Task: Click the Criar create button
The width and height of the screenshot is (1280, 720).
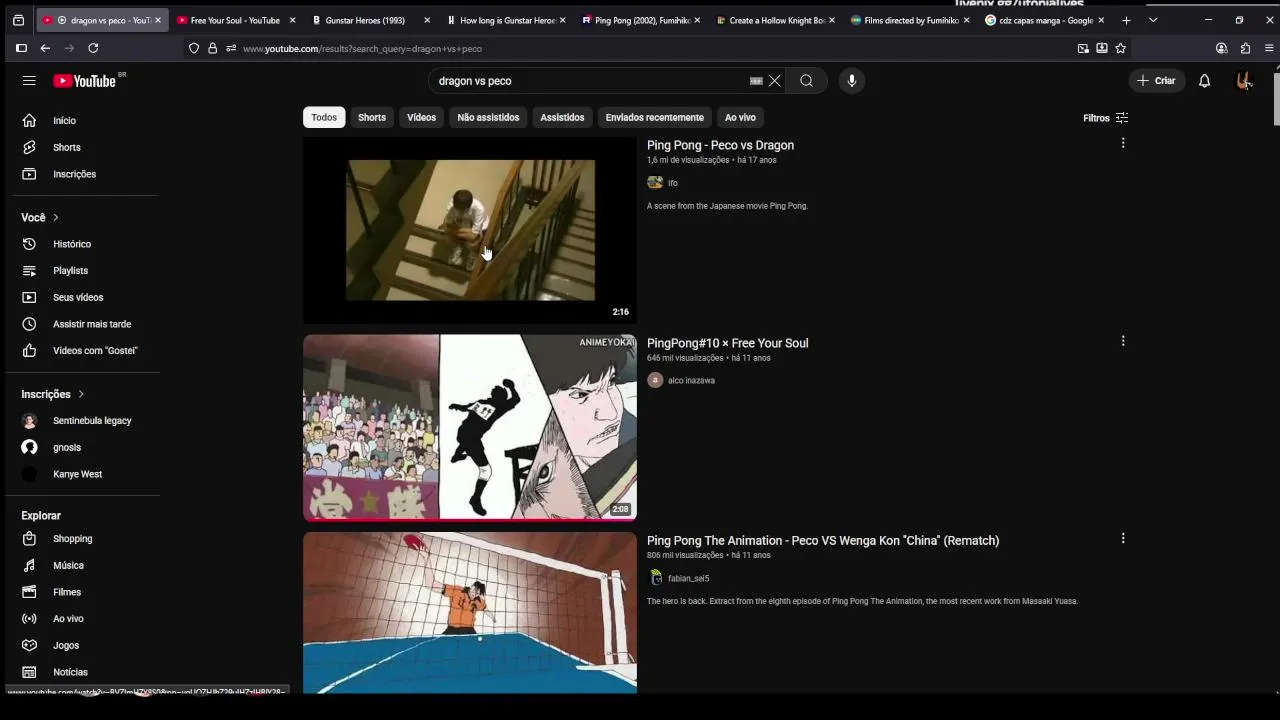Action: coord(1157,81)
